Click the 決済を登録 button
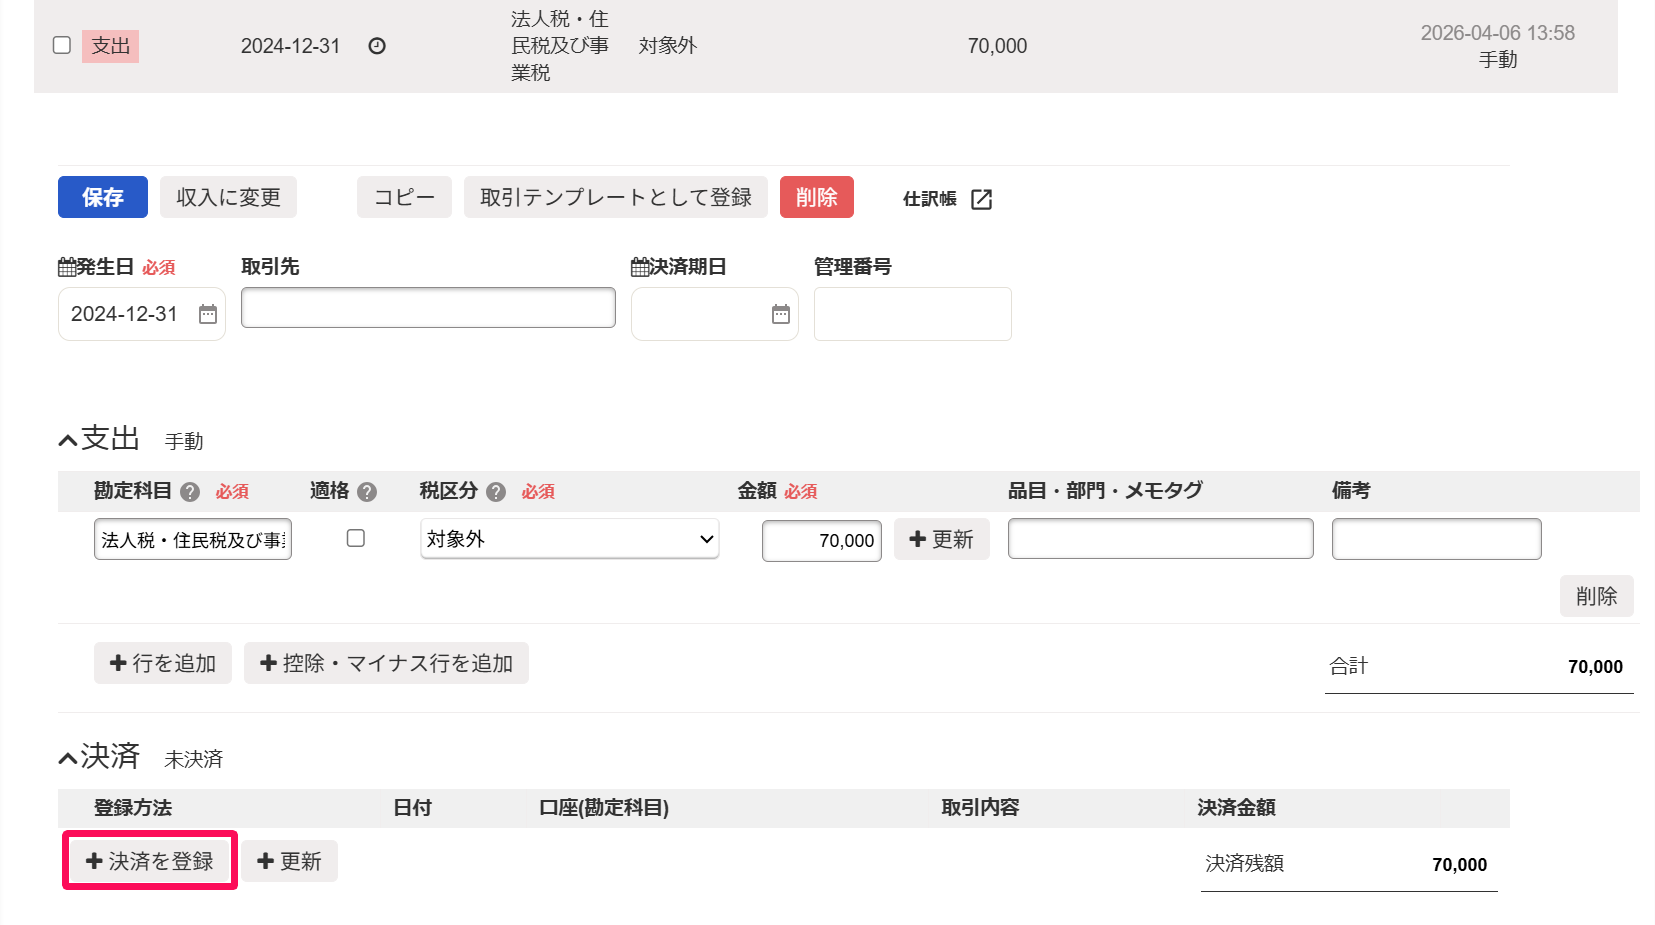The height and width of the screenshot is (925, 1655). [150, 861]
